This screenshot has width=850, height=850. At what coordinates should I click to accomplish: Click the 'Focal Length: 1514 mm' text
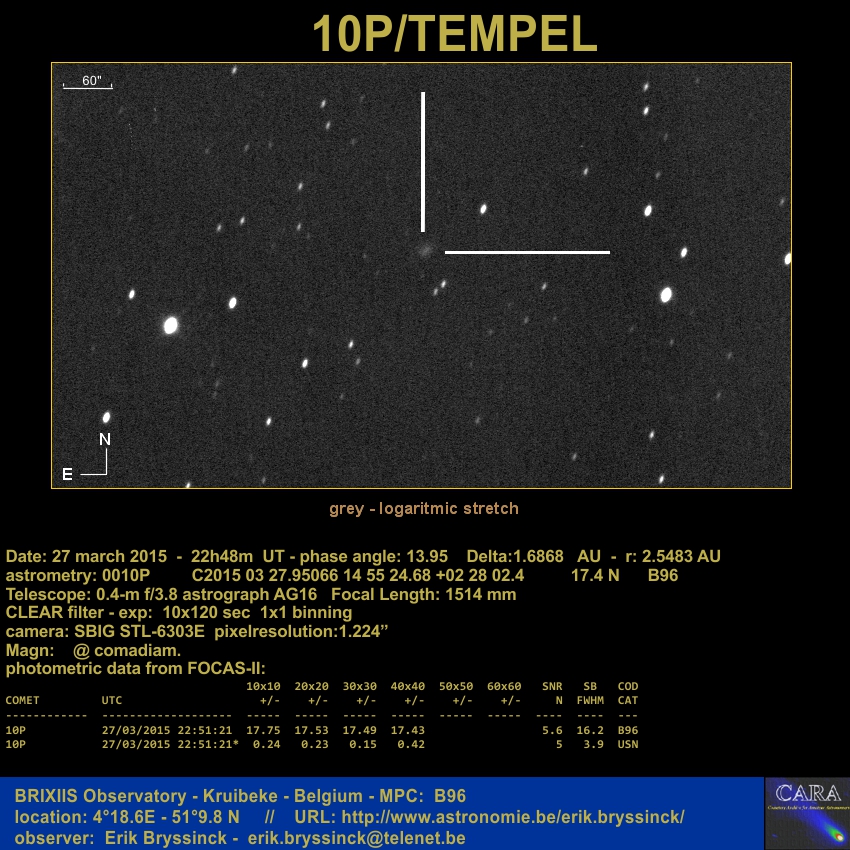(423, 595)
